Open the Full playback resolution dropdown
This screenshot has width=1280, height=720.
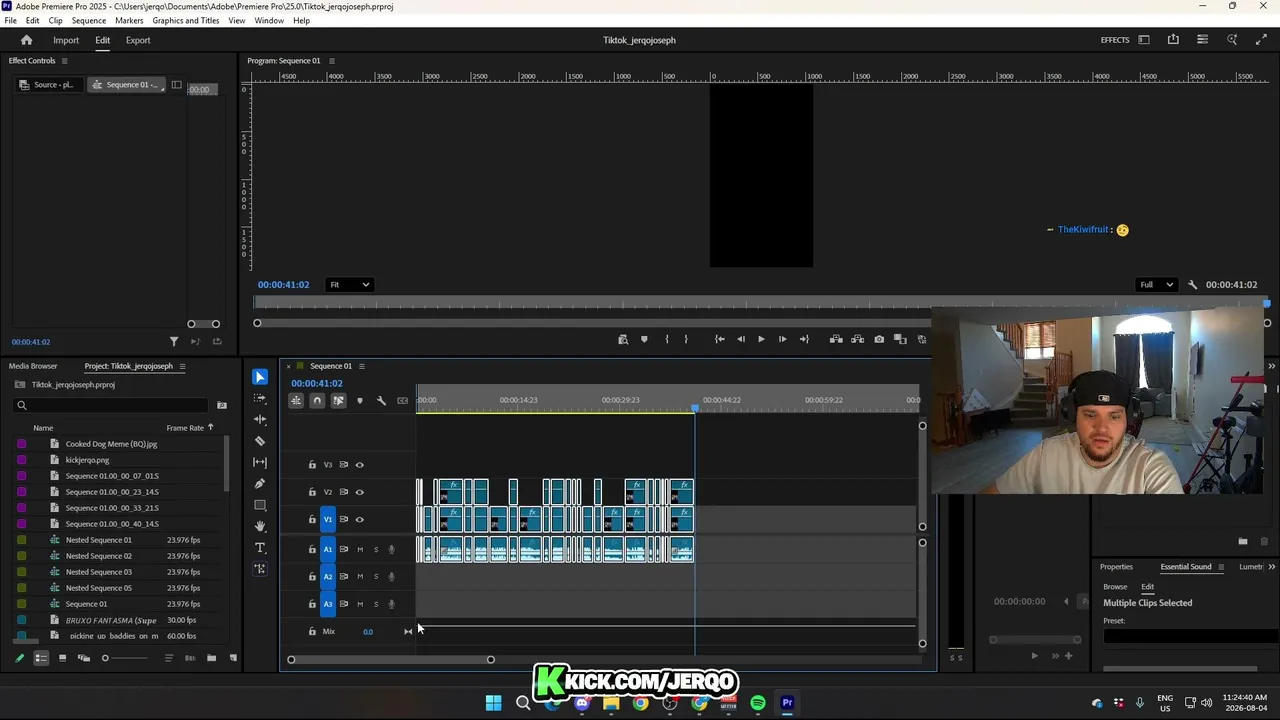point(1156,285)
